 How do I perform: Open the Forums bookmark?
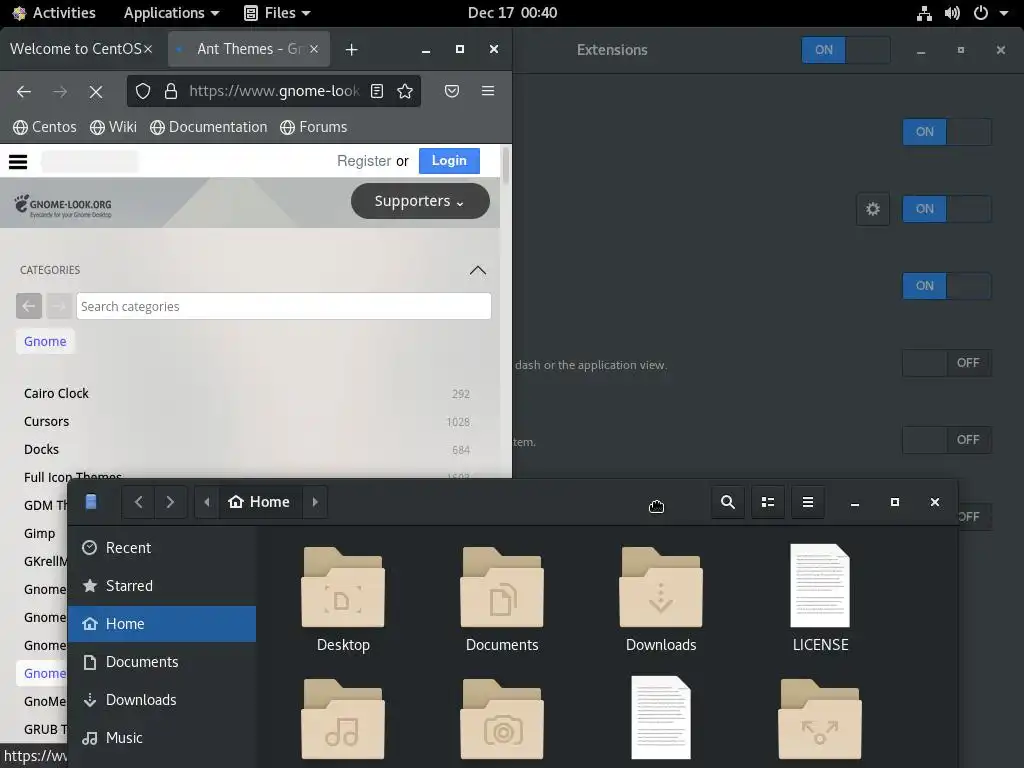coord(314,127)
